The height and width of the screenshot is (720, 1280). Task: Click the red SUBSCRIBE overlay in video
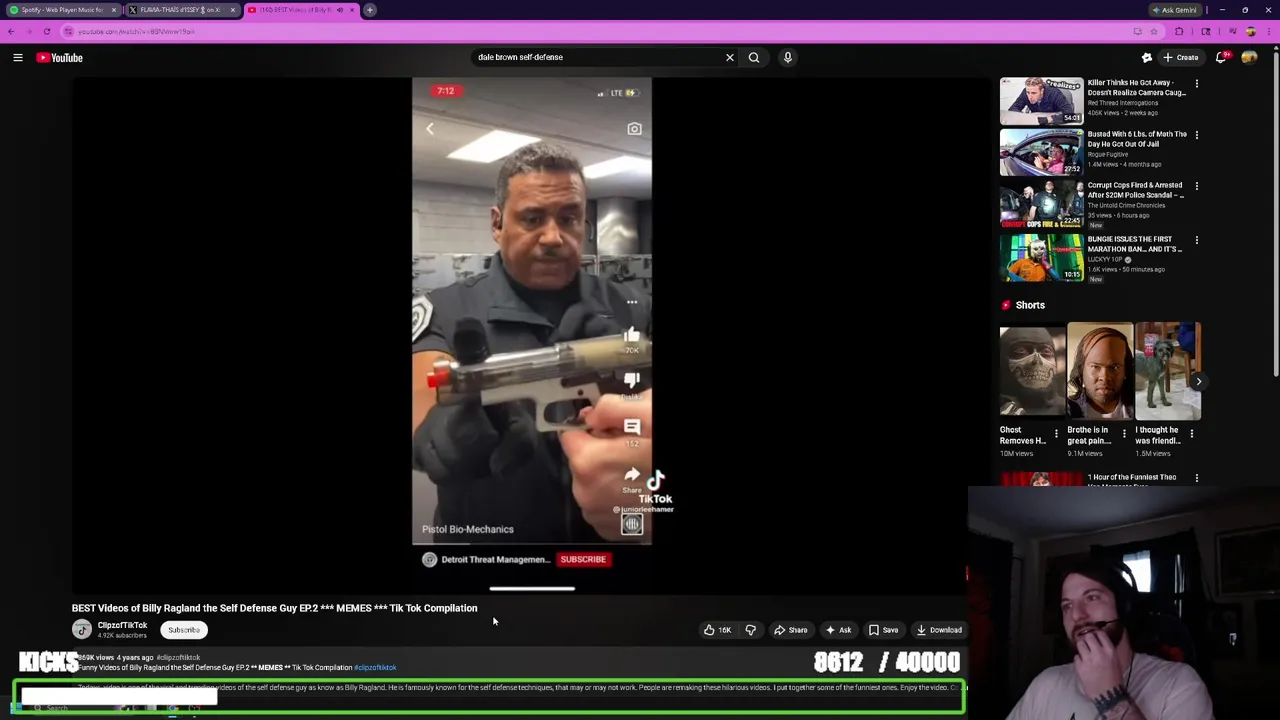click(583, 560)
